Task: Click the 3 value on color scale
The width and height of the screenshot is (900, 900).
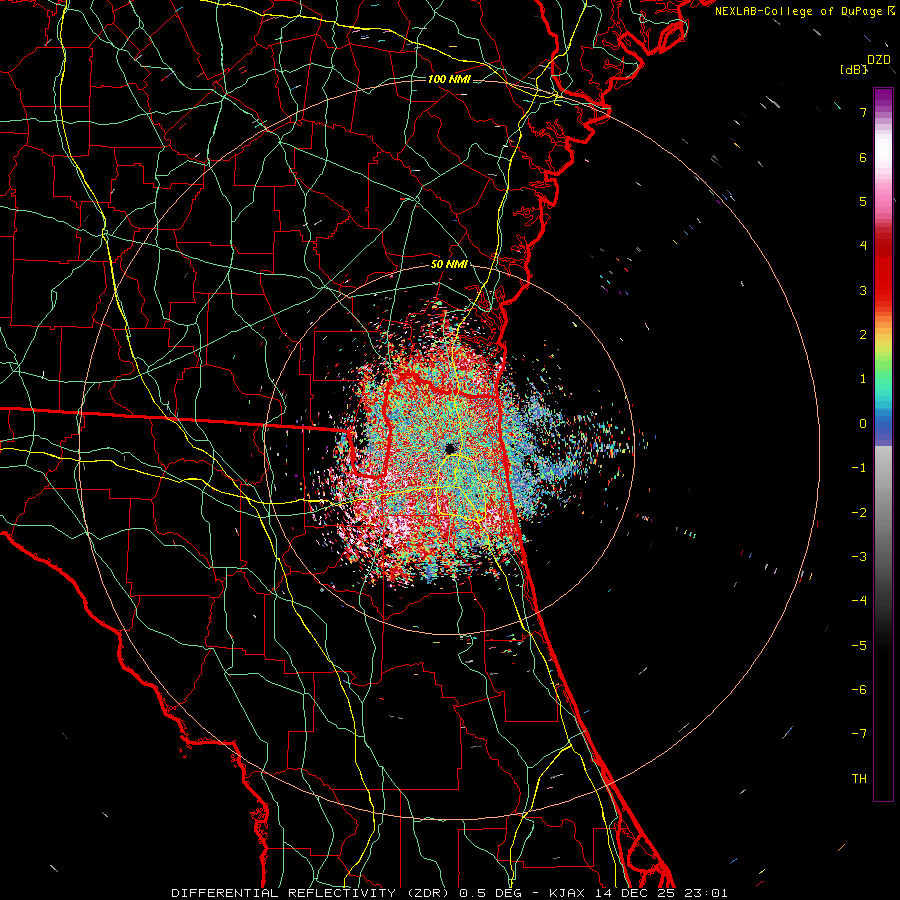Action: click(x=863, y=290)
